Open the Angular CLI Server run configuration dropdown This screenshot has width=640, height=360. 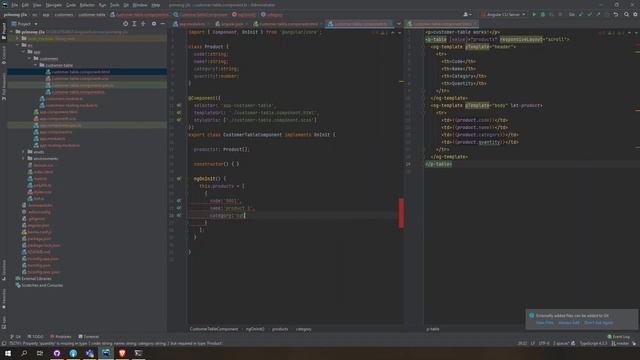click(504, 14)
